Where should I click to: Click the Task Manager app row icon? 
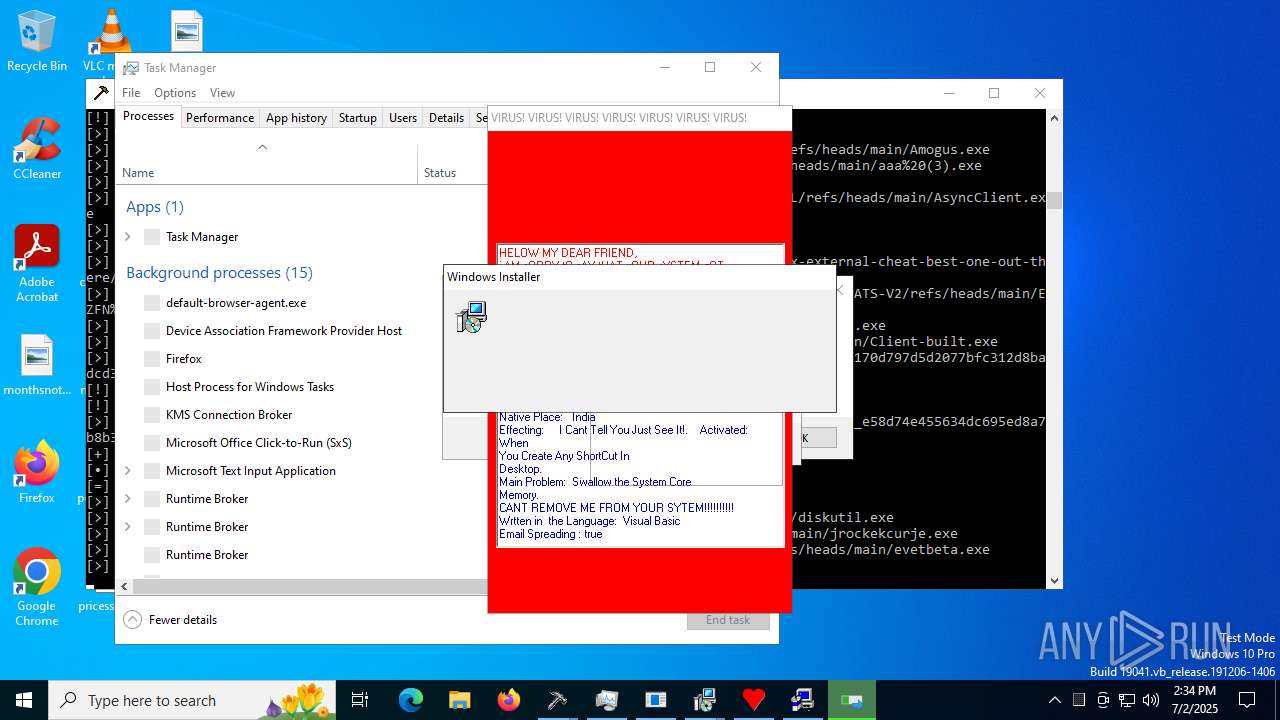pyautogui.click(x=152, y=237)
